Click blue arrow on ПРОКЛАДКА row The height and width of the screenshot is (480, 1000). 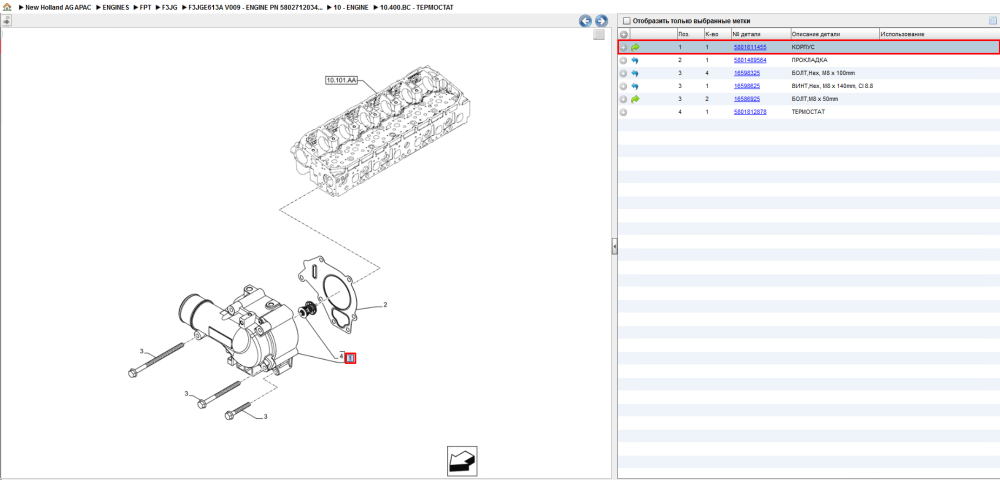(635, 61)
